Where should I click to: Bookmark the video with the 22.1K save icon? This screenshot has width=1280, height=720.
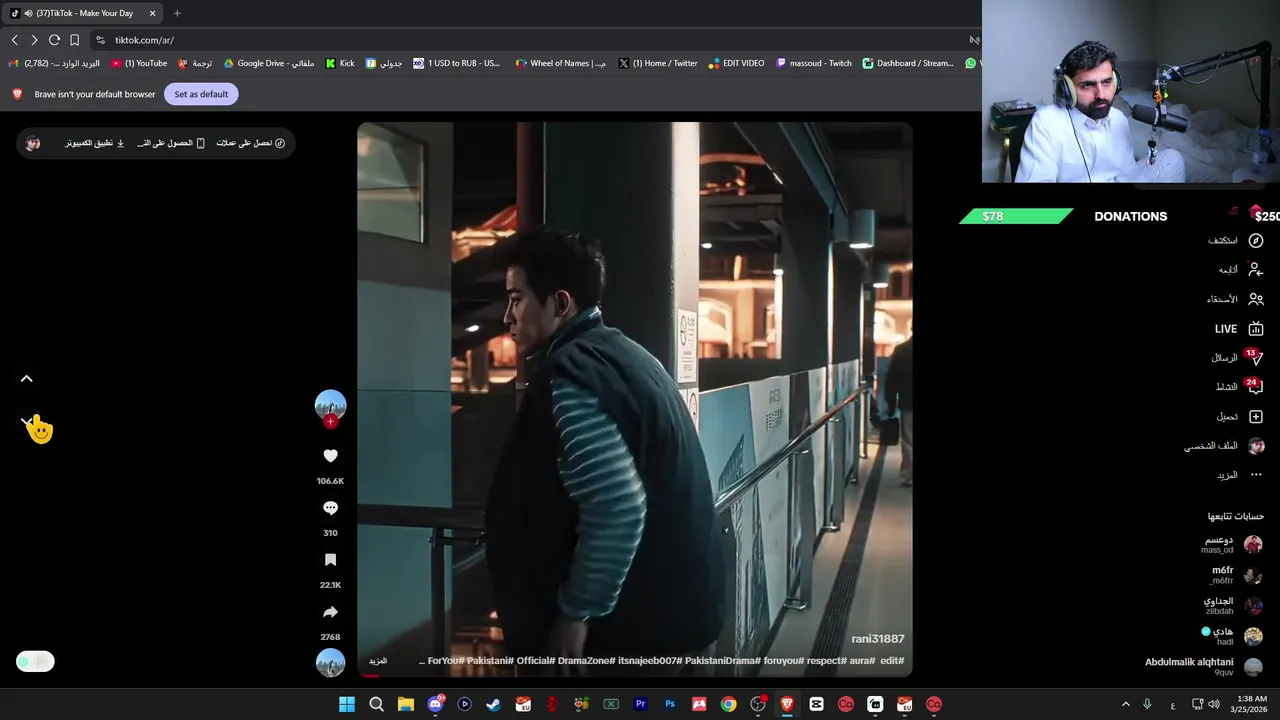(x=330, y=560)
